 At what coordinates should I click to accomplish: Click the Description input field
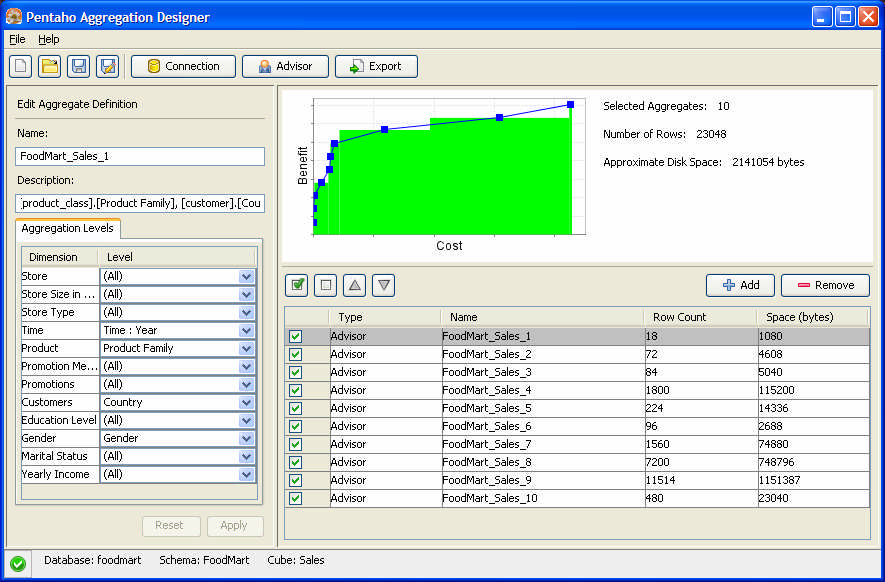pyautogui.click(x=140, y=203)
